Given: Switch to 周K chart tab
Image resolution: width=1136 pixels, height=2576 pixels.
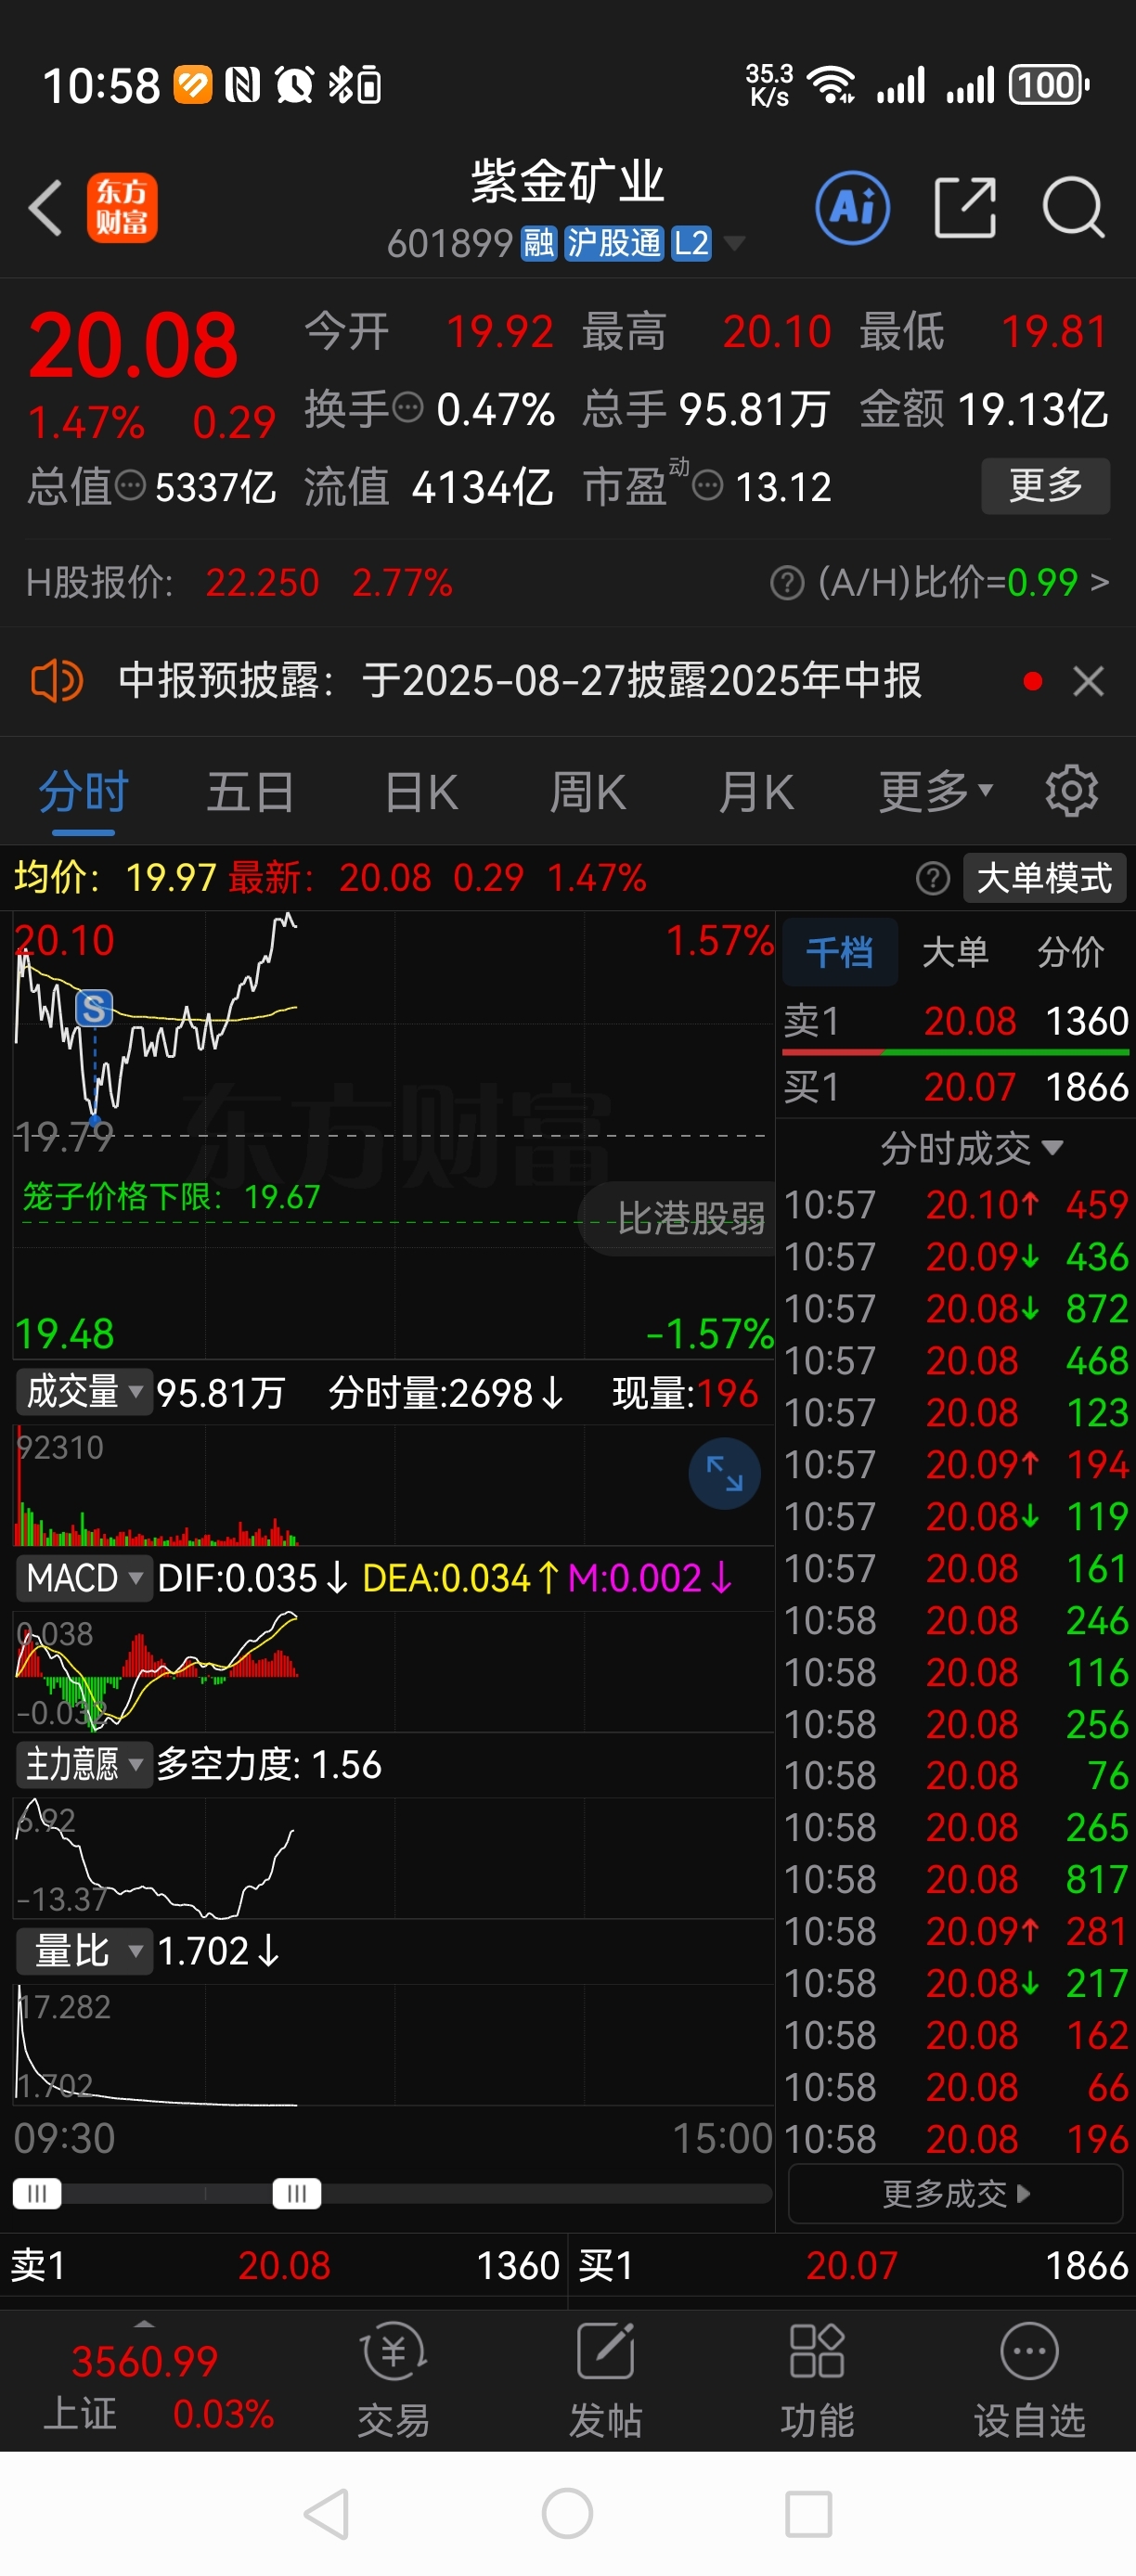Looking at the screenshot, I should coord(588,792).
